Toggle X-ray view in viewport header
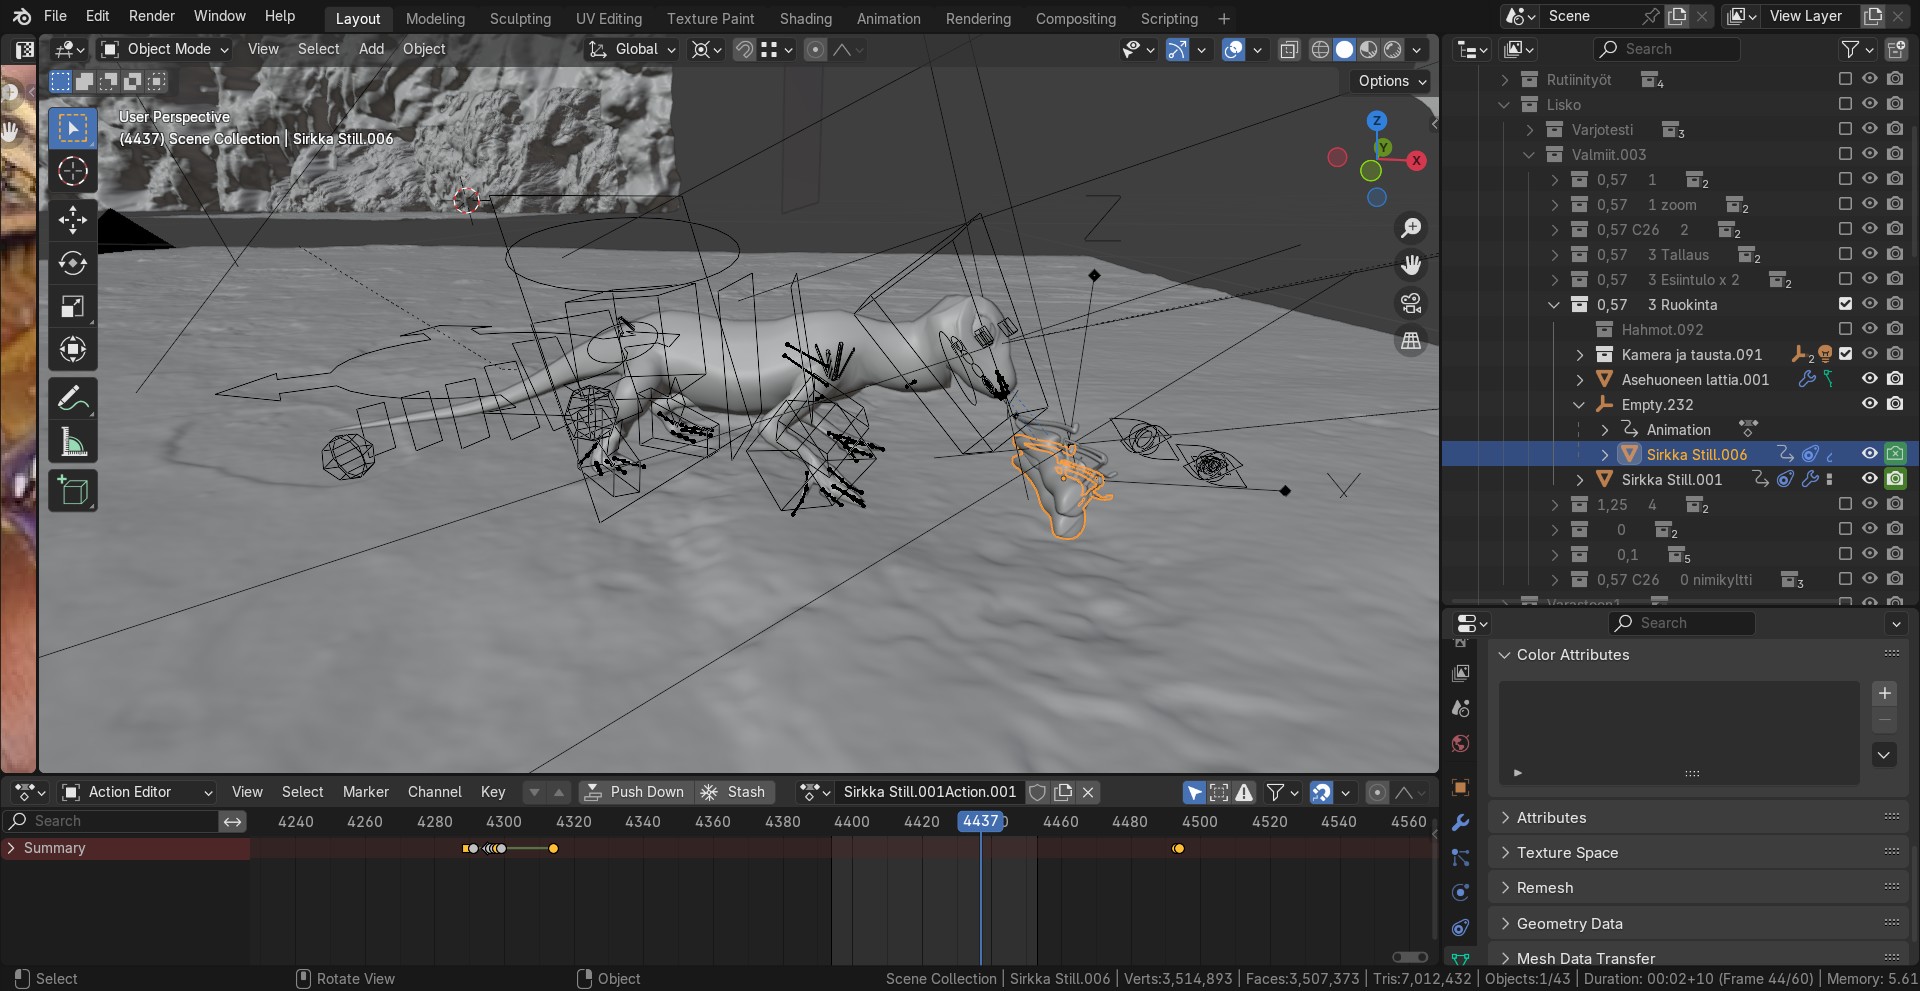 point(1289,49)
